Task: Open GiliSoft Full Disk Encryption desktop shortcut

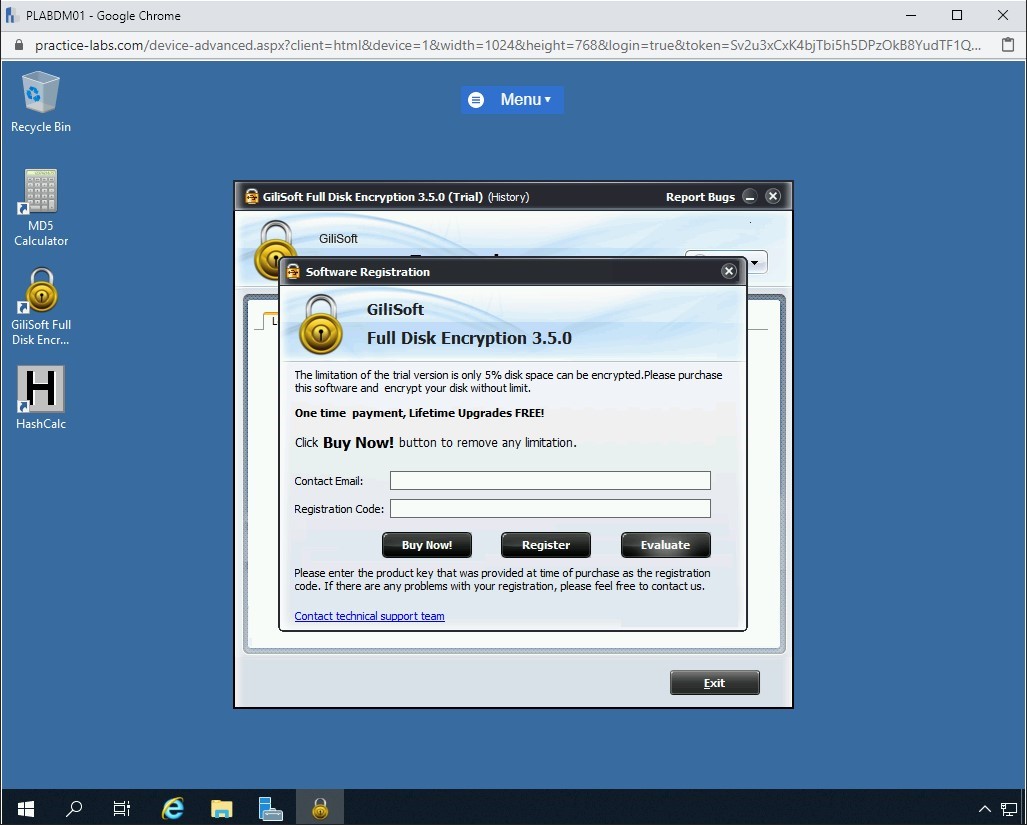Action: [x=41, y=304]
